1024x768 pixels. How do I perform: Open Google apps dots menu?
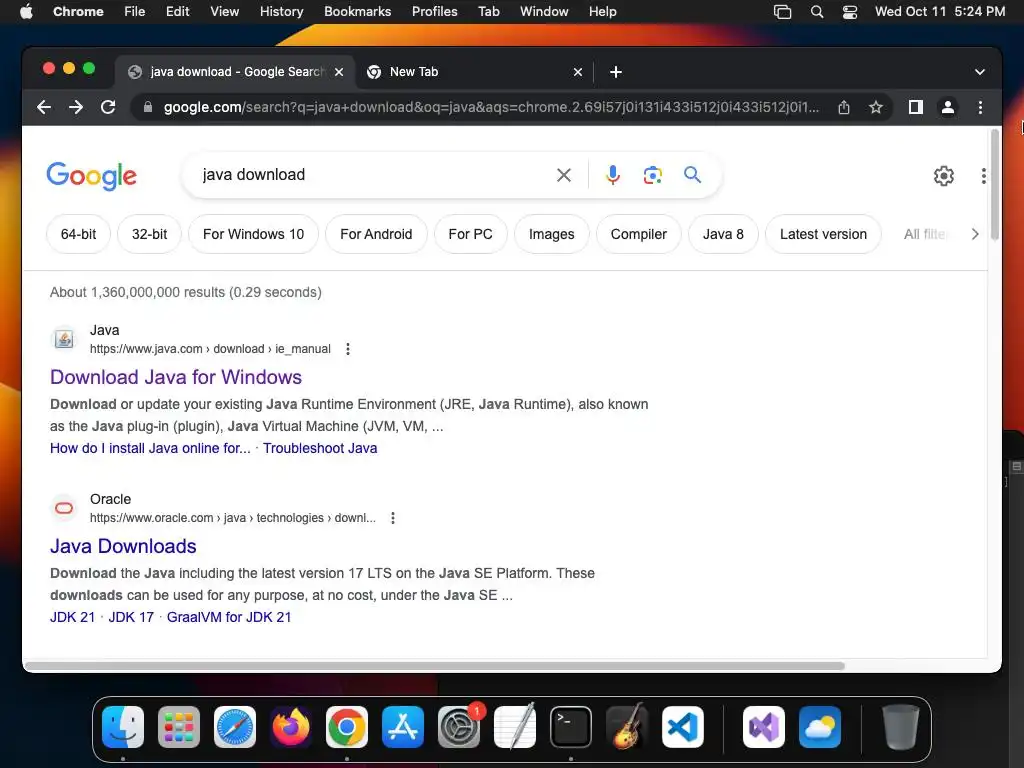(x=984, y=176)
